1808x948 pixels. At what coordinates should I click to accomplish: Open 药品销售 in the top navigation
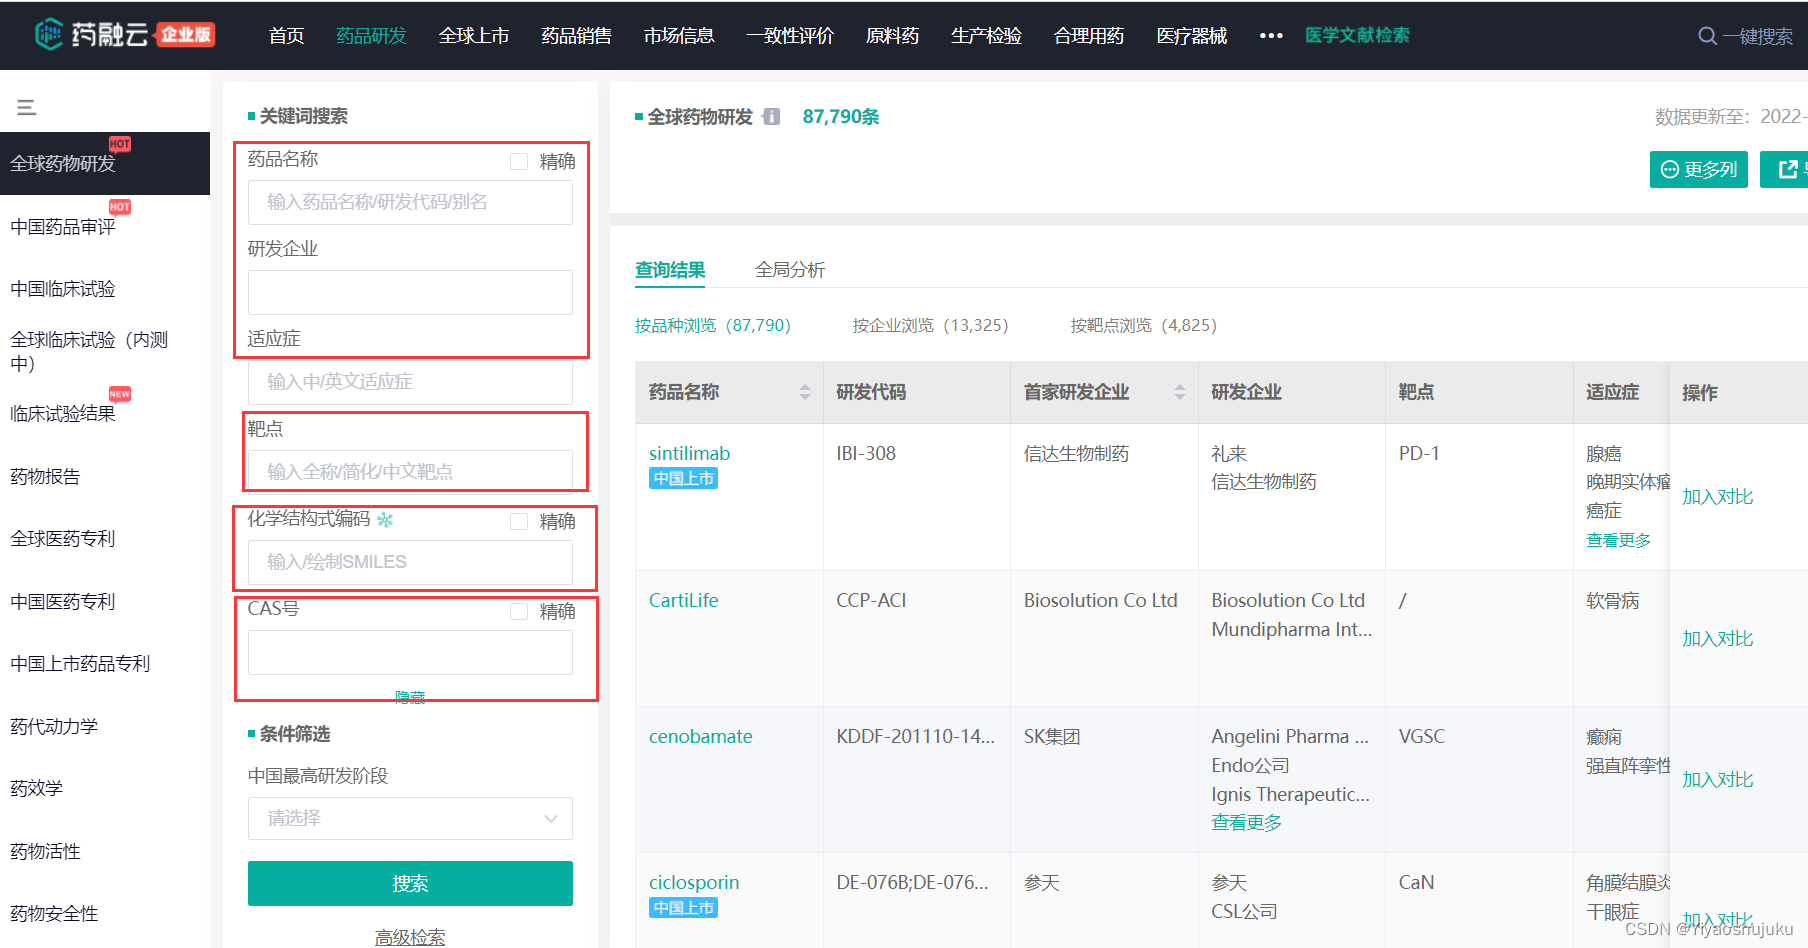(x=576, y=36)
